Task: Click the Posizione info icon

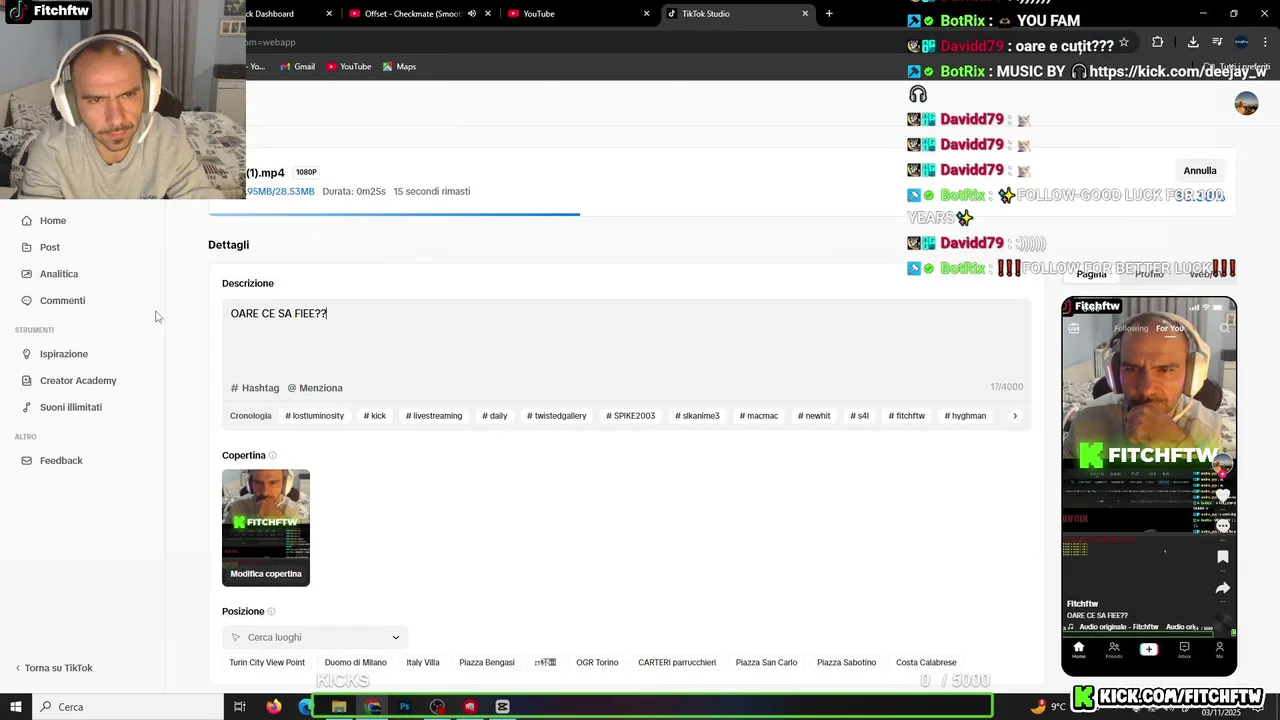Action: click(x=271, y=612)
